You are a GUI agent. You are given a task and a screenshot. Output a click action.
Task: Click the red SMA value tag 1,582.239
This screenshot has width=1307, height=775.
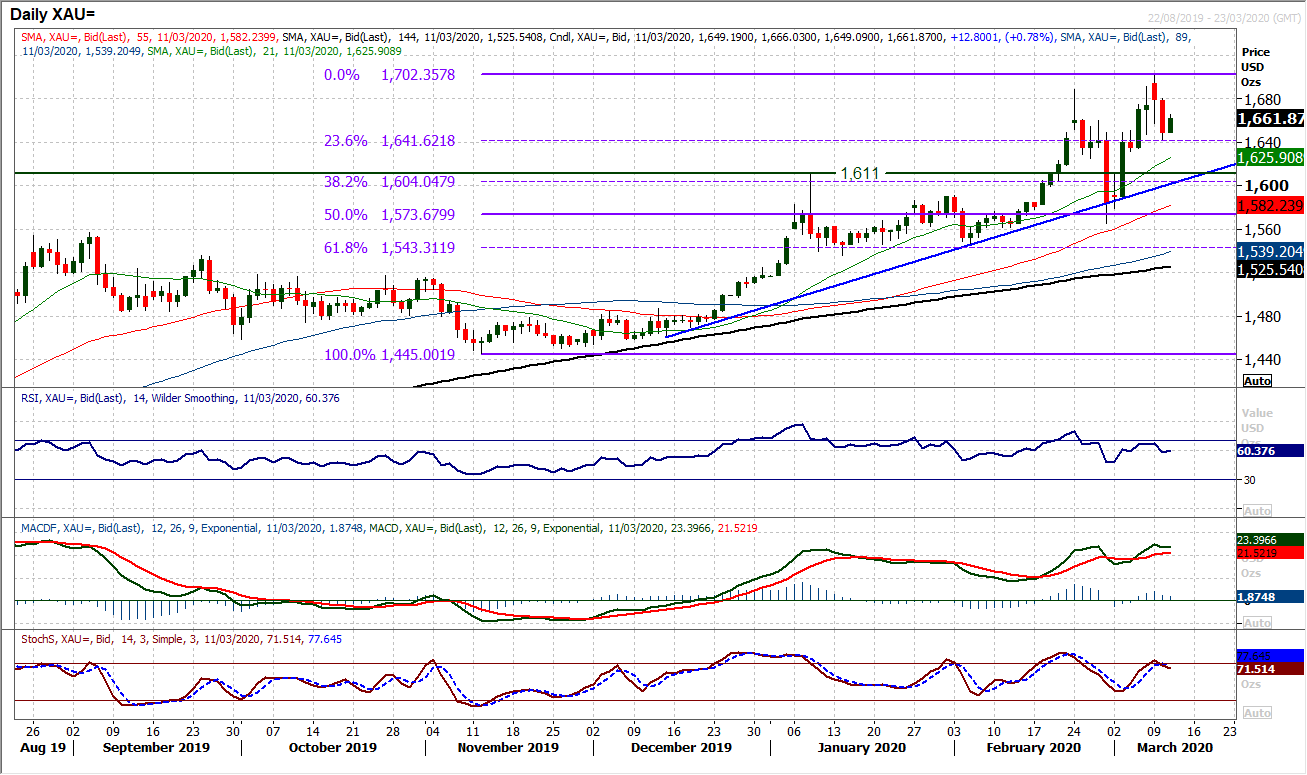pyautogui.click(x=1271, y=205)
